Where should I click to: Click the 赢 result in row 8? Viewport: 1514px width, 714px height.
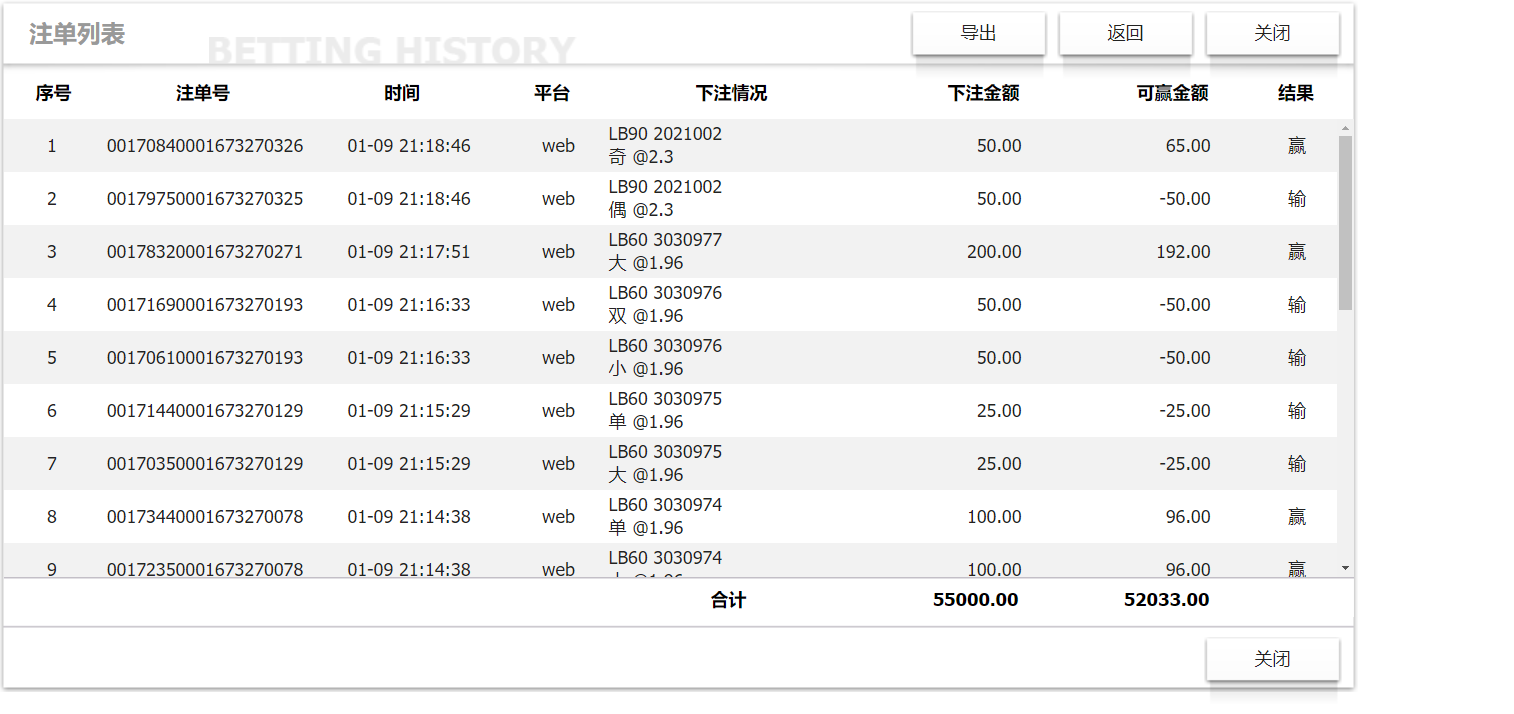point(1297,517)
